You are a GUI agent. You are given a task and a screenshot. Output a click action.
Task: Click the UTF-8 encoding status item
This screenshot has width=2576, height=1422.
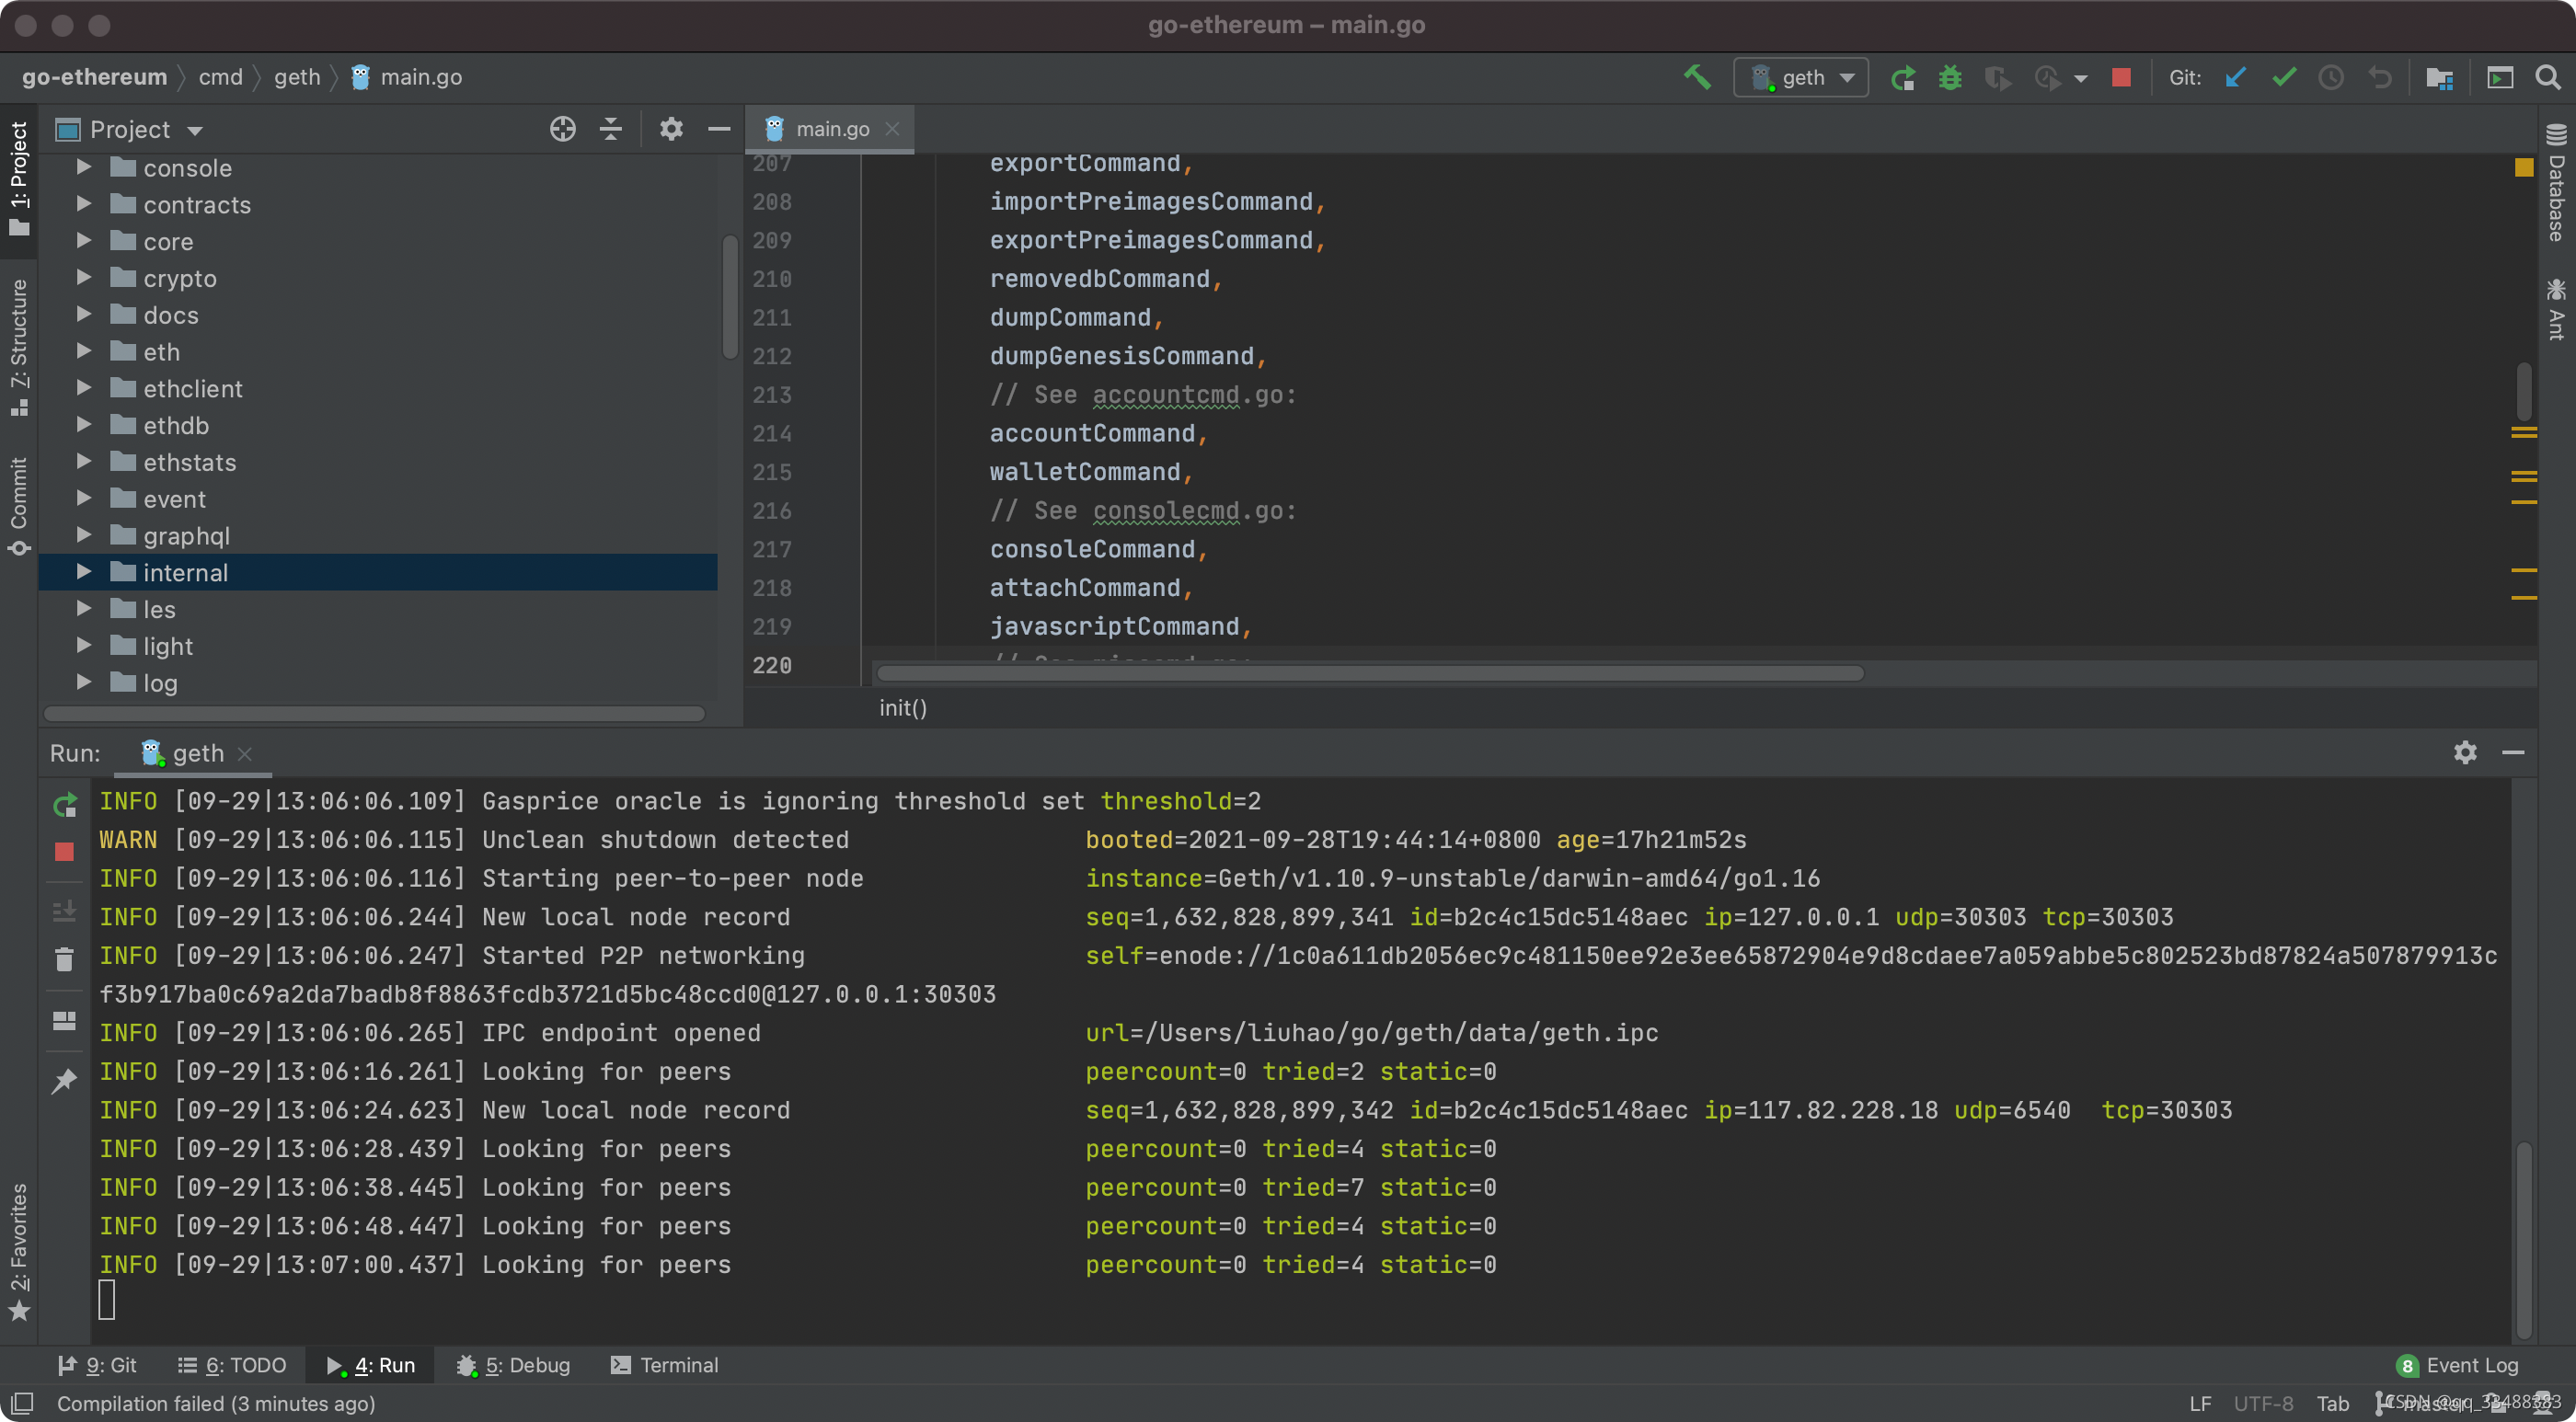click(2263, 1403)
